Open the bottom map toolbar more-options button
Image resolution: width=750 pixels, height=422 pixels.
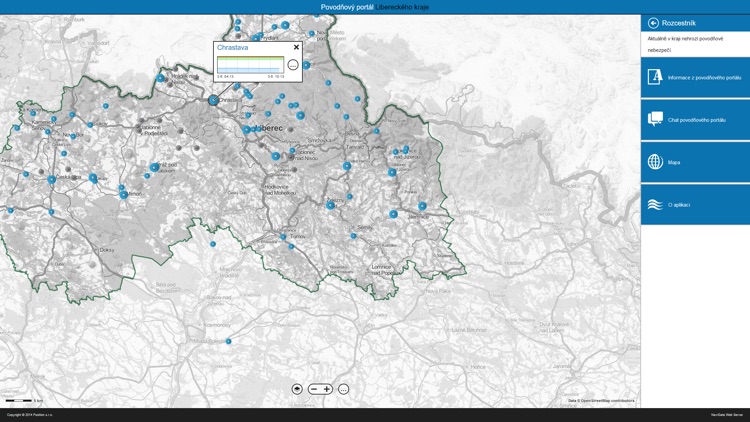click(343, 389)
